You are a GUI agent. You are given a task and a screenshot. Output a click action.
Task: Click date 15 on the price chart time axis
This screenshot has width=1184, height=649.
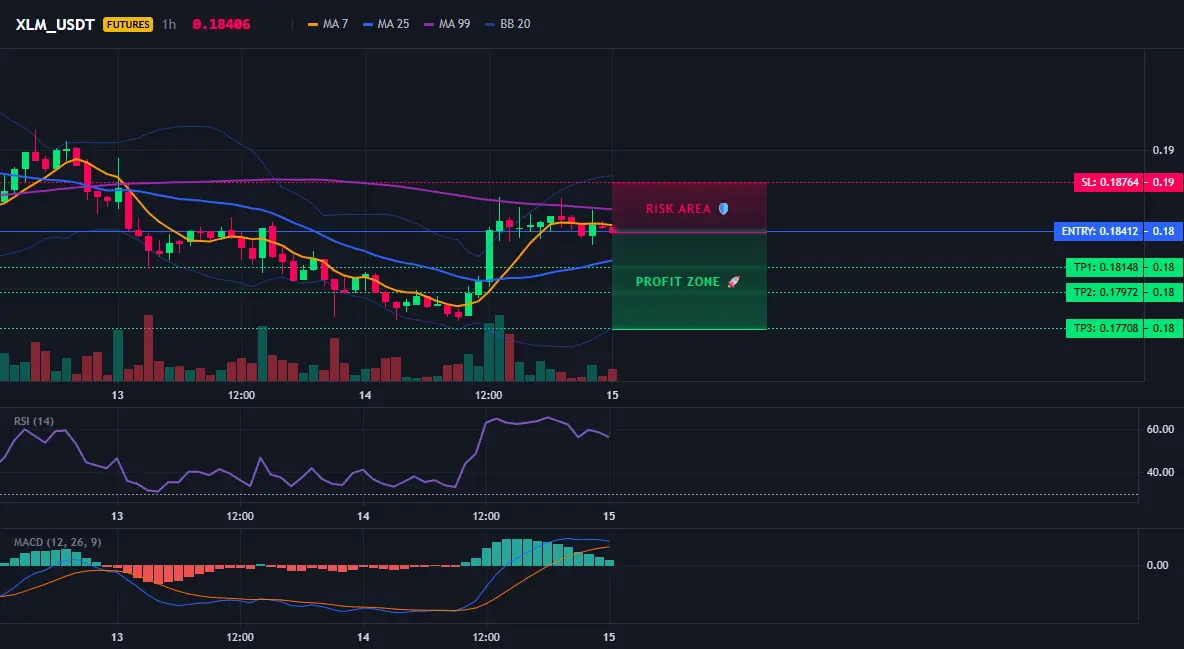point(612,395)
